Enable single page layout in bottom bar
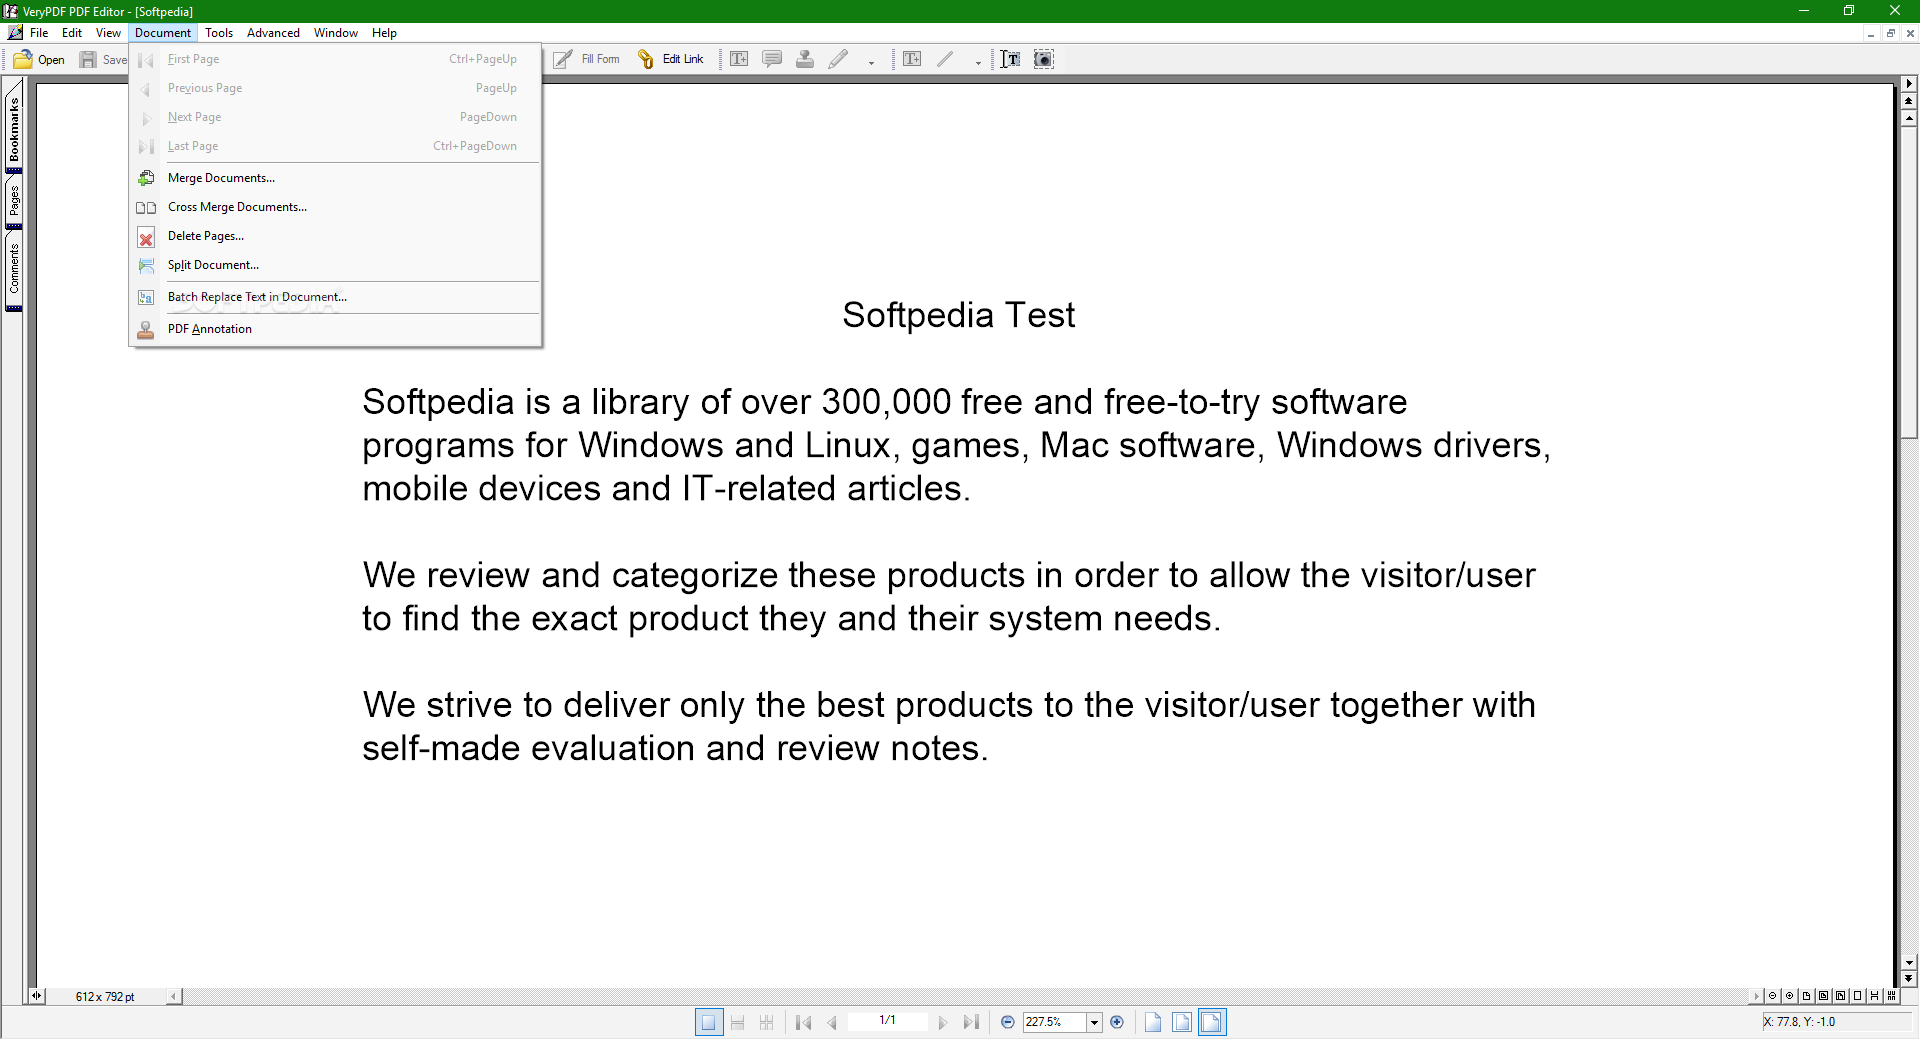The width and height of the screenshot is (1920, 1040). point(709,1022)
